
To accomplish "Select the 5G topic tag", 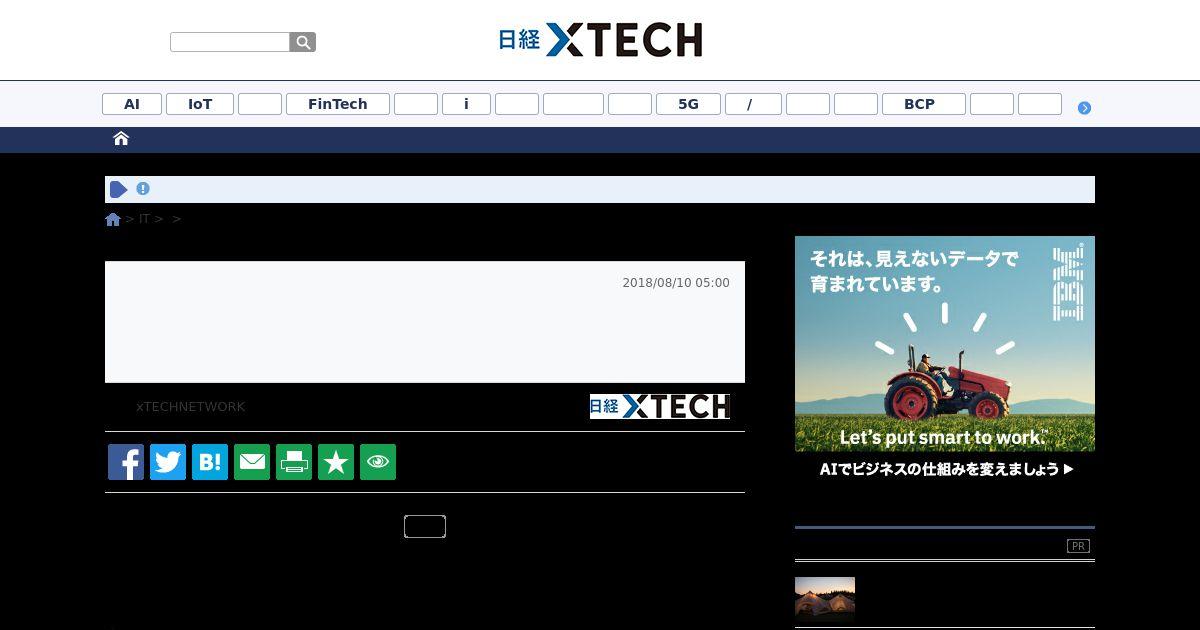I will click(688, 104).
